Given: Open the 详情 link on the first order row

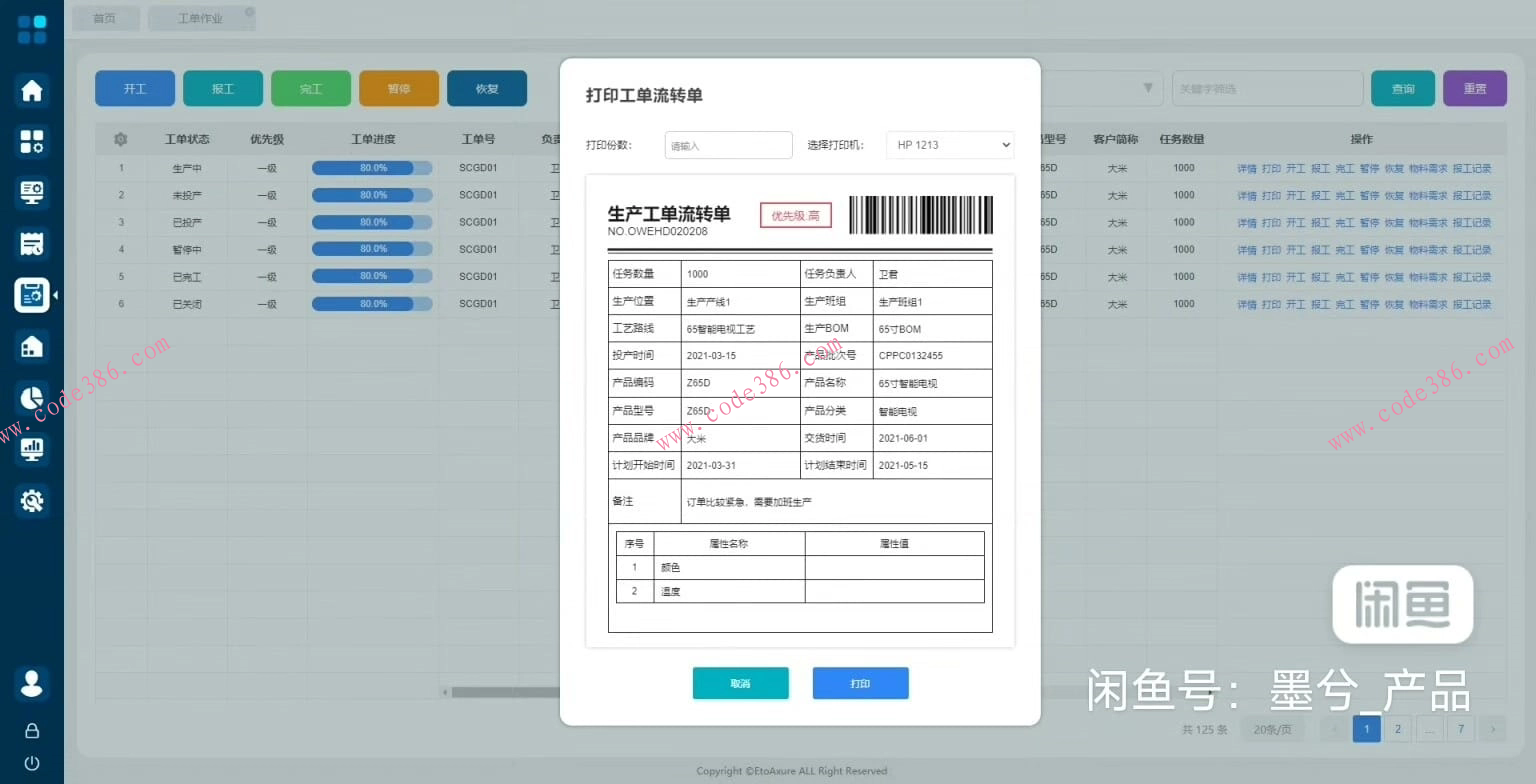Looking at the screenshot, I should tap(1247, 167).
